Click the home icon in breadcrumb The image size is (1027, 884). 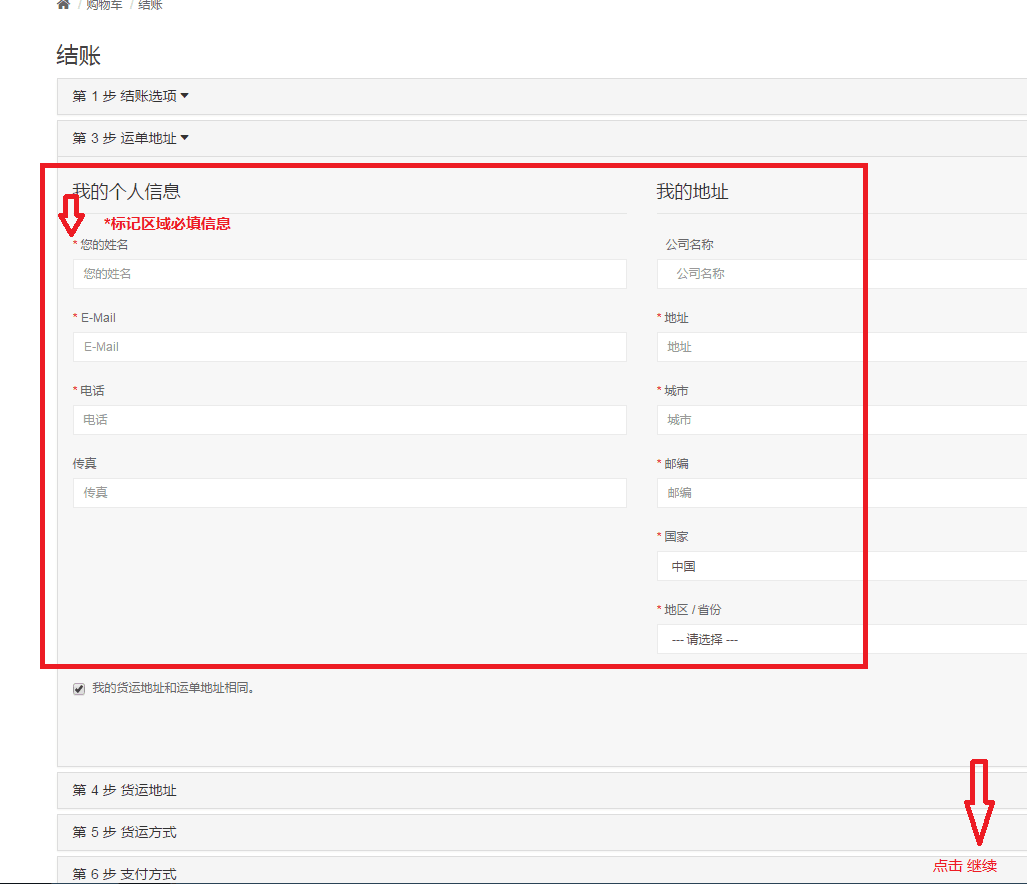pyautogui.click(x=63, y=5)
